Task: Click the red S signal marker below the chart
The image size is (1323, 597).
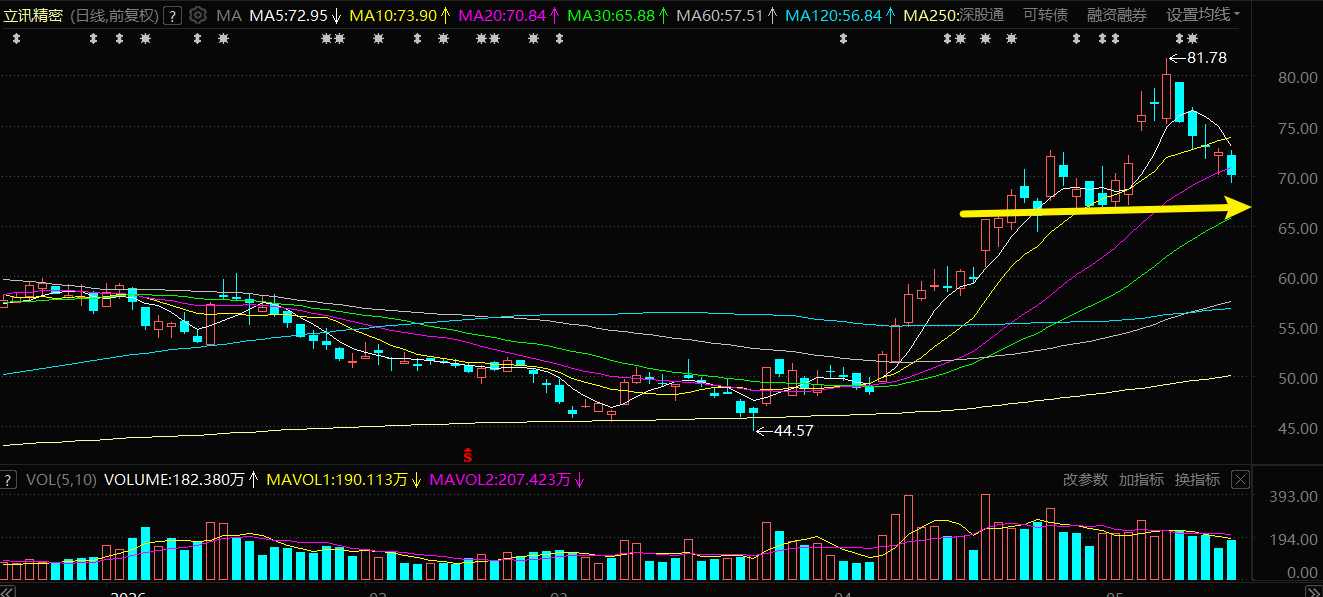Action: (x=465, y=454)
